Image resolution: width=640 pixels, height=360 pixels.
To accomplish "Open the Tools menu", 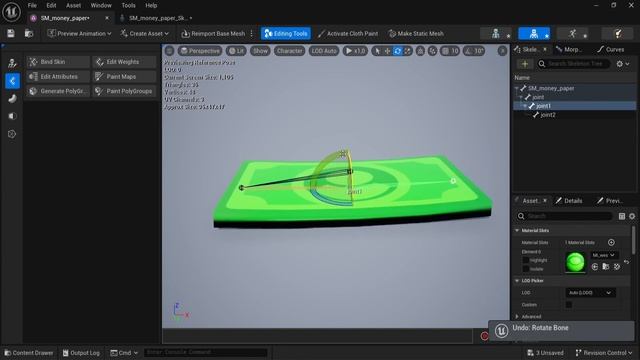I will (x=128, y=5).
